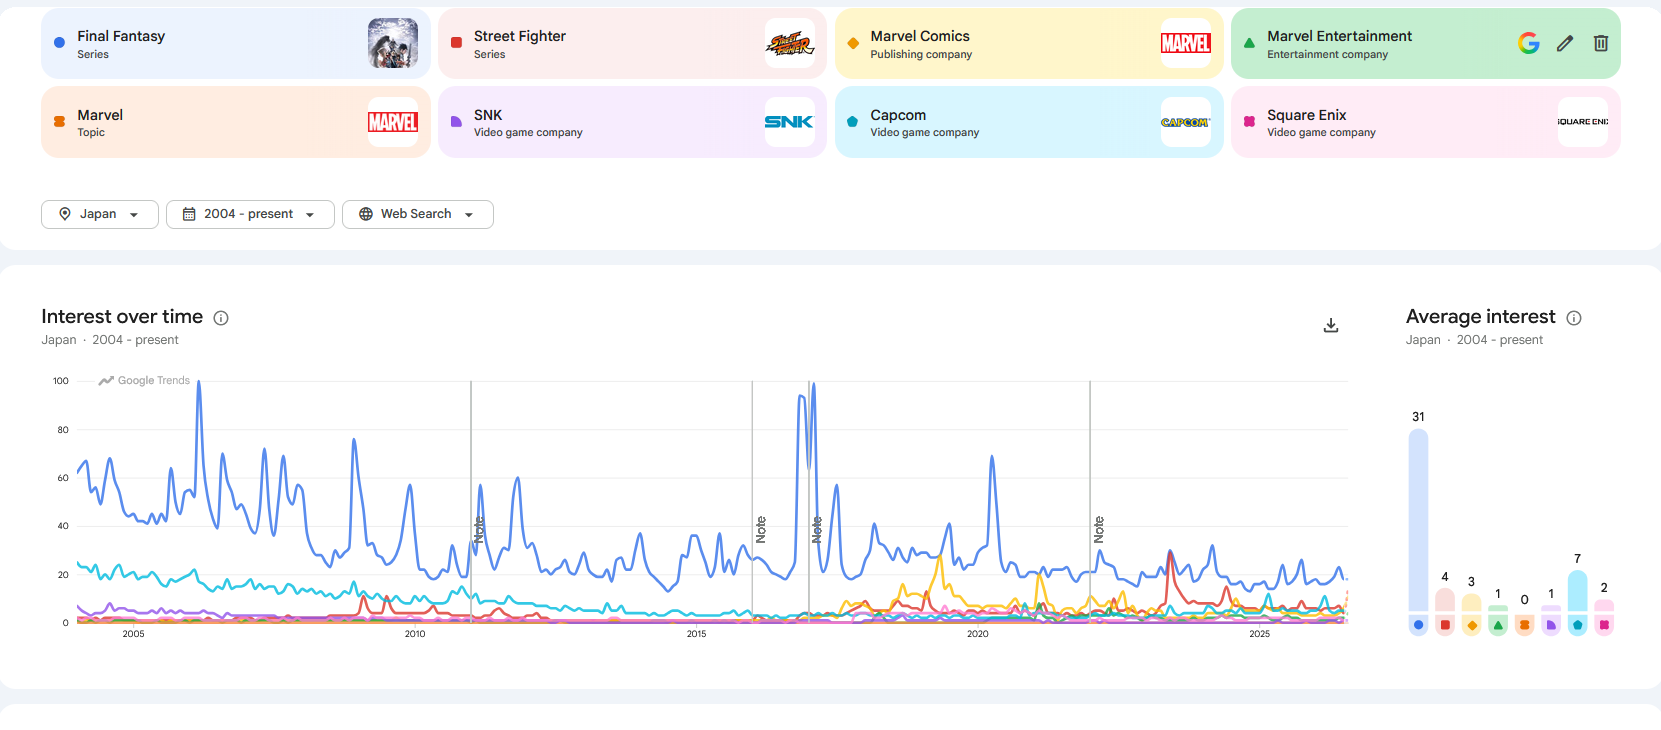This screenshot has width=1661, height=730.
Task: Download the Interest over time chart
Action: pos(1331,325)
